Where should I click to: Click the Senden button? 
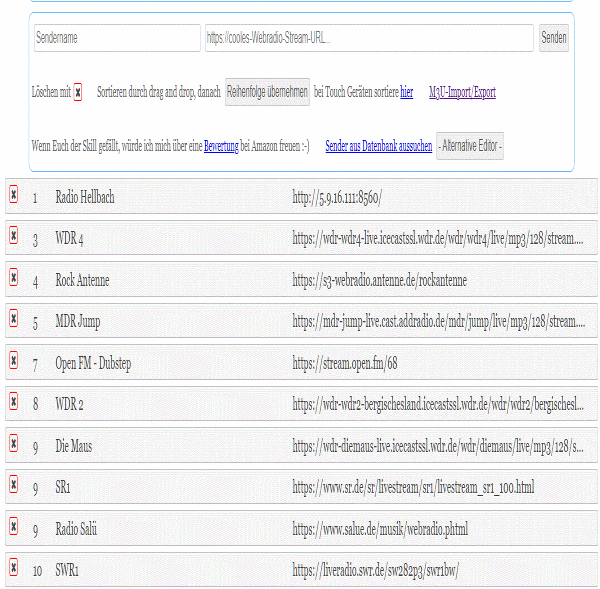click(554, 38)
